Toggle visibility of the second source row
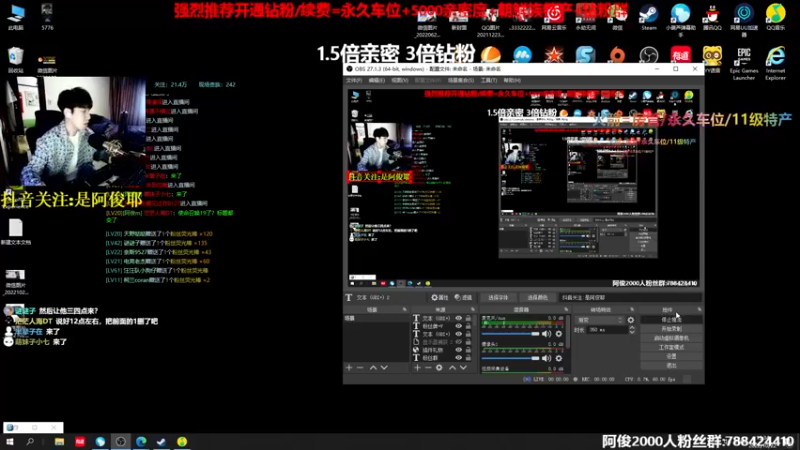The width and height of the screenshot is (800, 450). [459, 326]
